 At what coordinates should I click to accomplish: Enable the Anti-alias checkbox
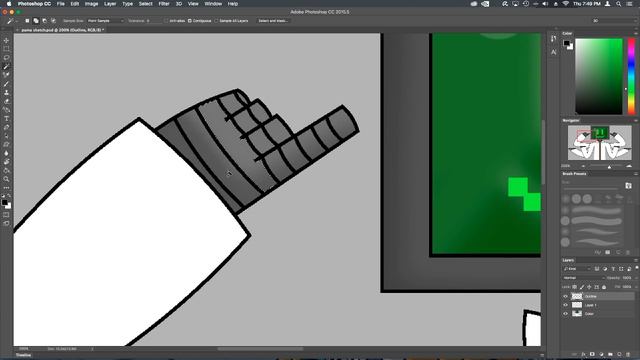coord(166,20)
